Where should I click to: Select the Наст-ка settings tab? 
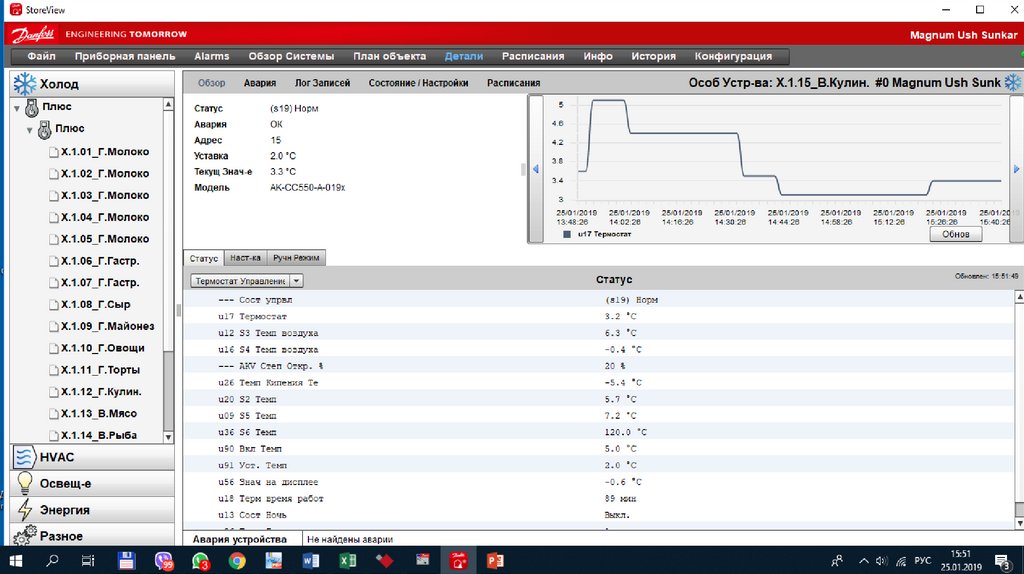[x=246, y=258]
